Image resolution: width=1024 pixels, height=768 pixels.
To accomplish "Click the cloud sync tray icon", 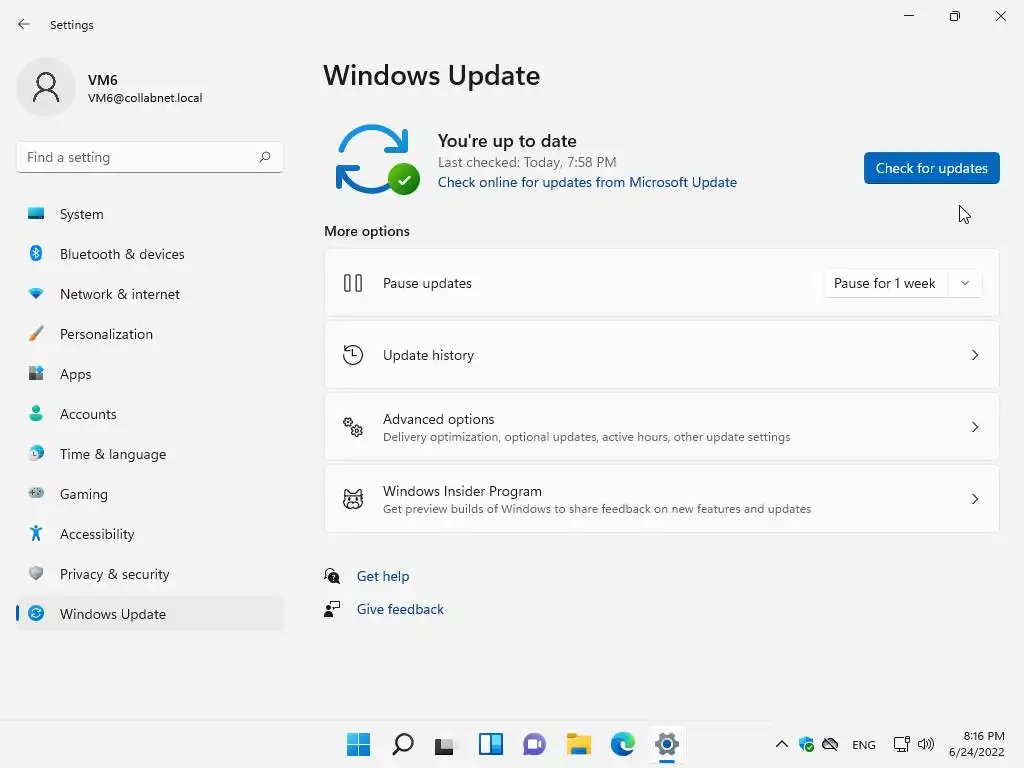I will [830, 744].
